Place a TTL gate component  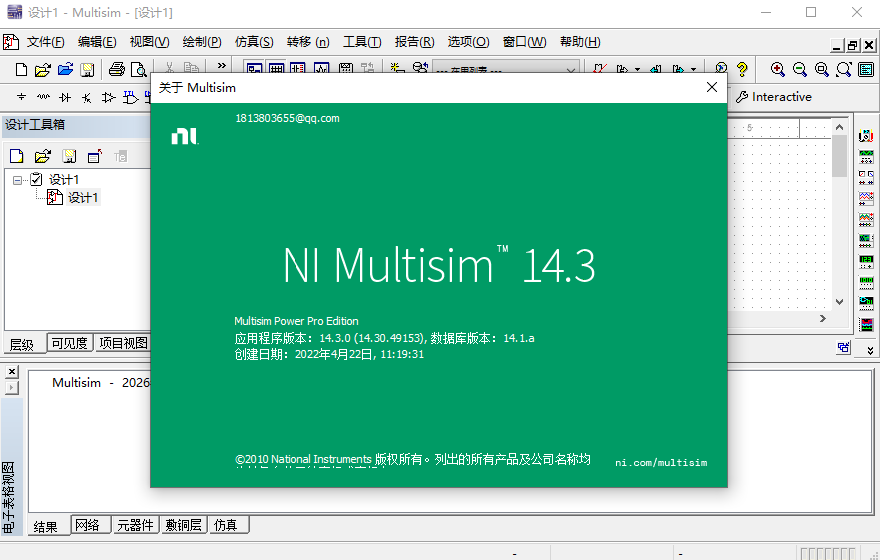(130, 98)
